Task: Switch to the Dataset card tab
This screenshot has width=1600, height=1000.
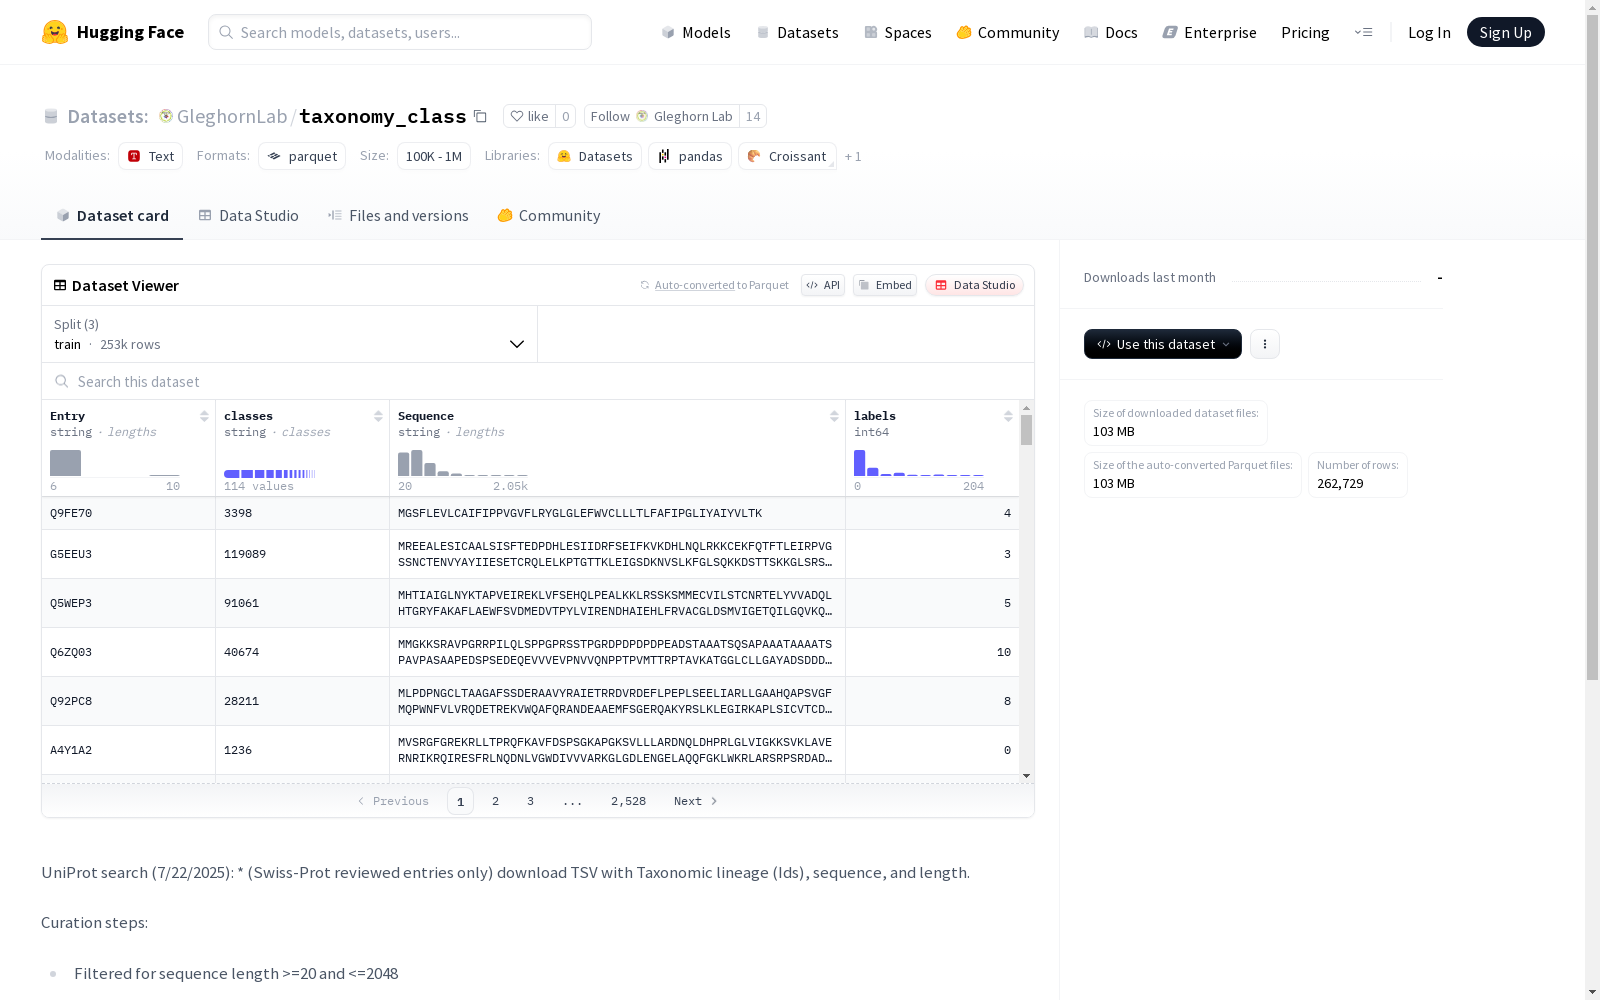Action: click(x=112, y=216)
